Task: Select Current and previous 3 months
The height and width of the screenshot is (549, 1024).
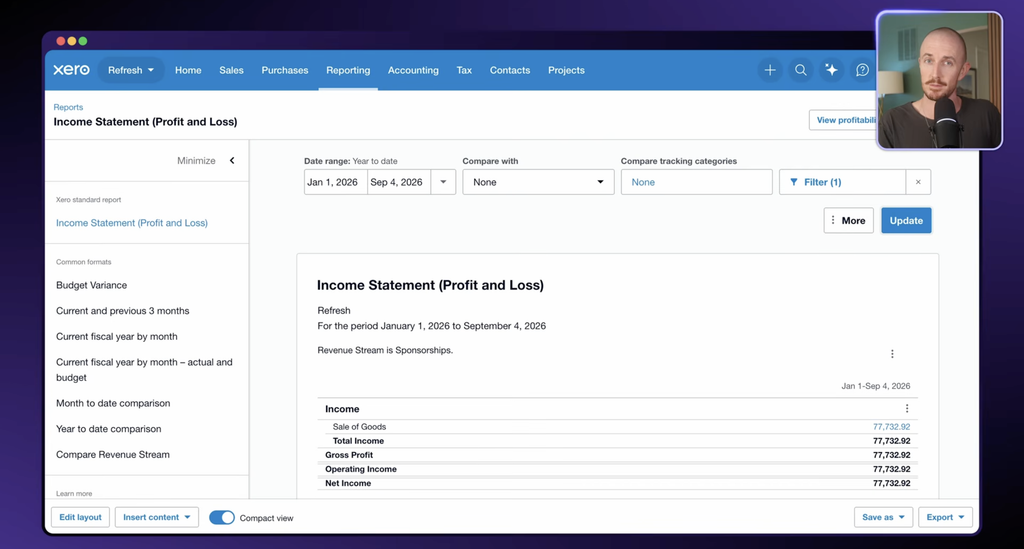Action: coord(123,311)
